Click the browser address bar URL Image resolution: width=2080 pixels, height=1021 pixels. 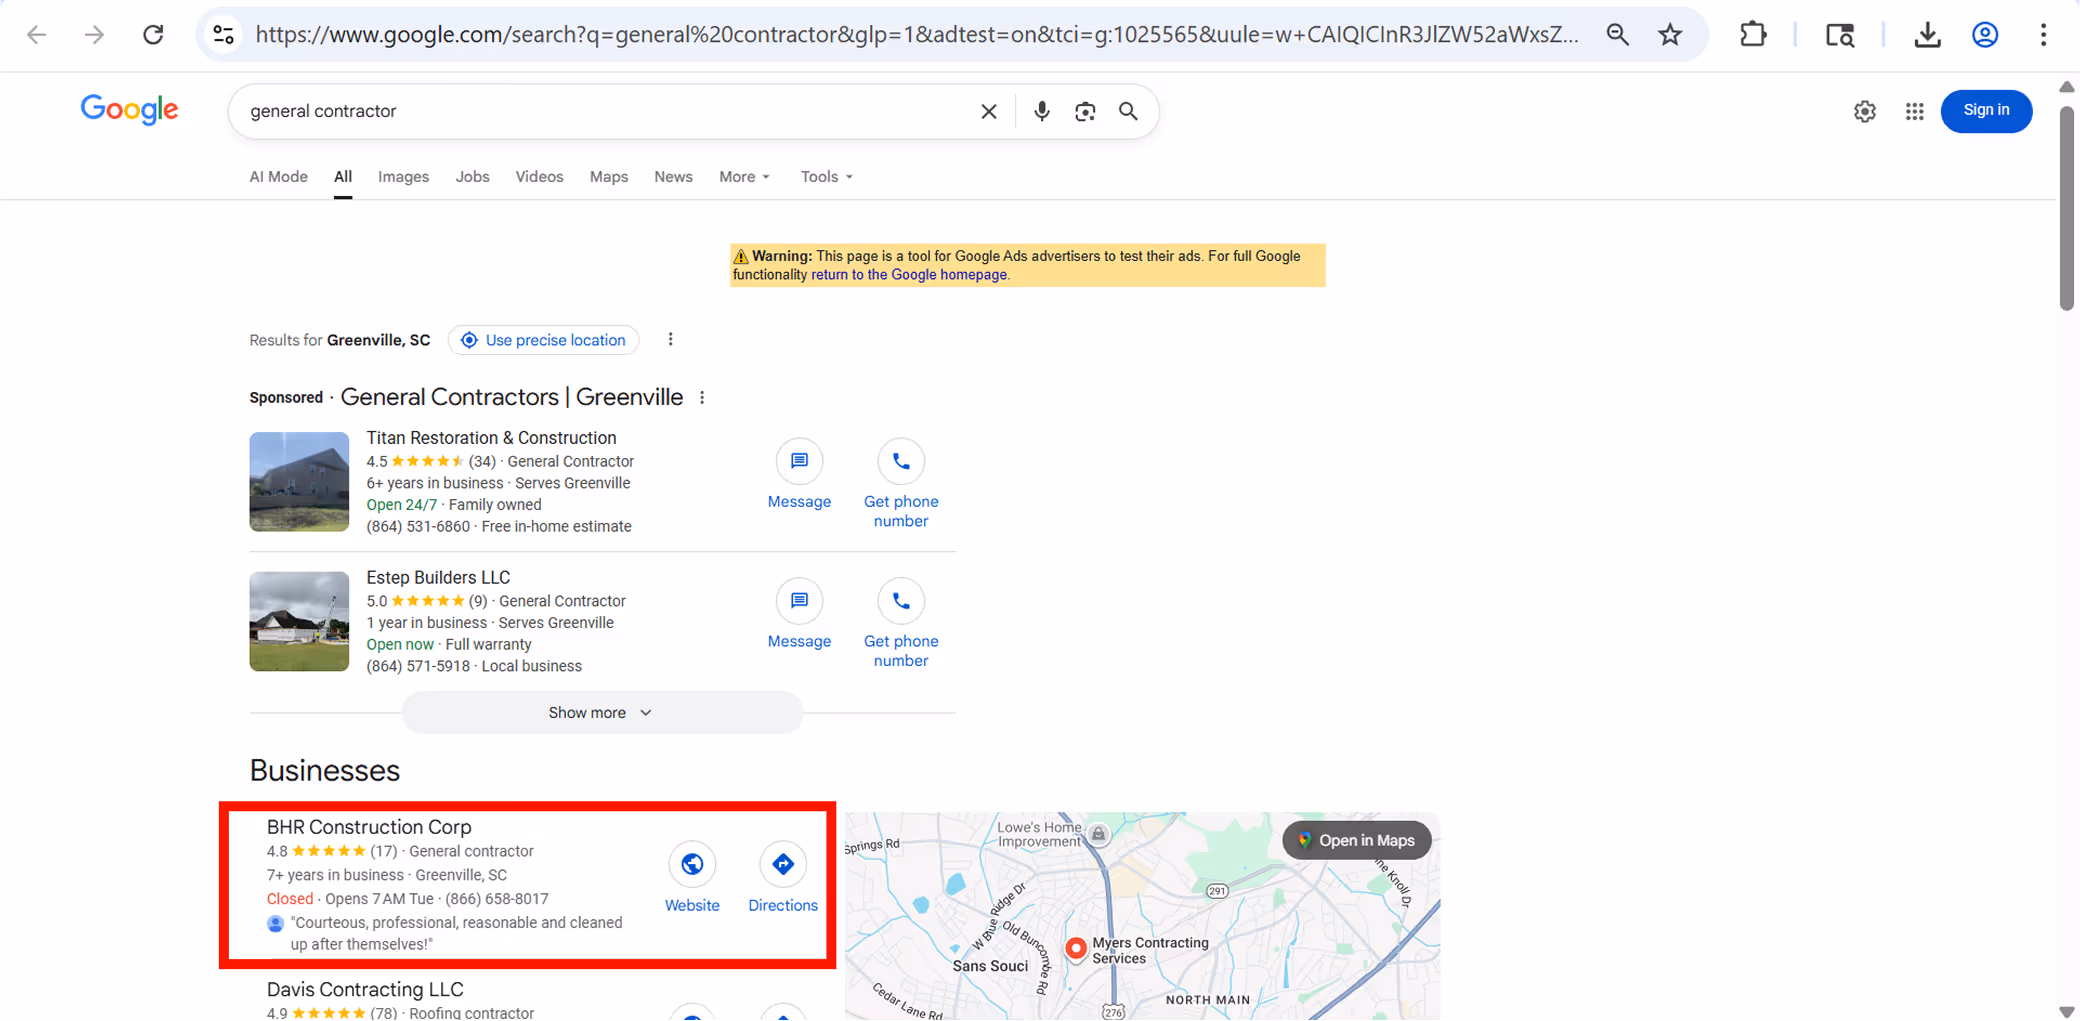click(917, 35)
